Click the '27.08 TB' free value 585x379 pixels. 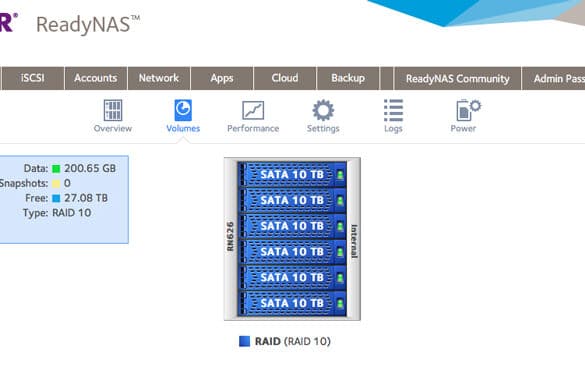pos(86,198)
